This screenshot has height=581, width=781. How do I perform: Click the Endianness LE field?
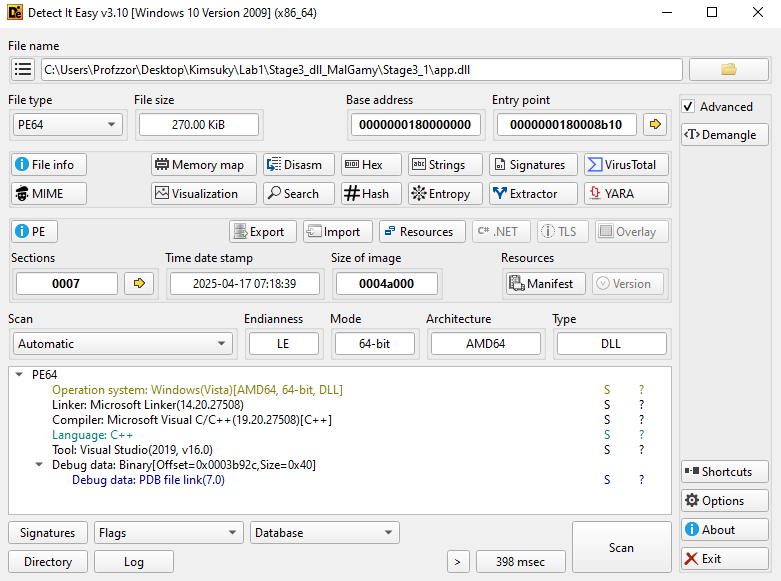(283, 343)
